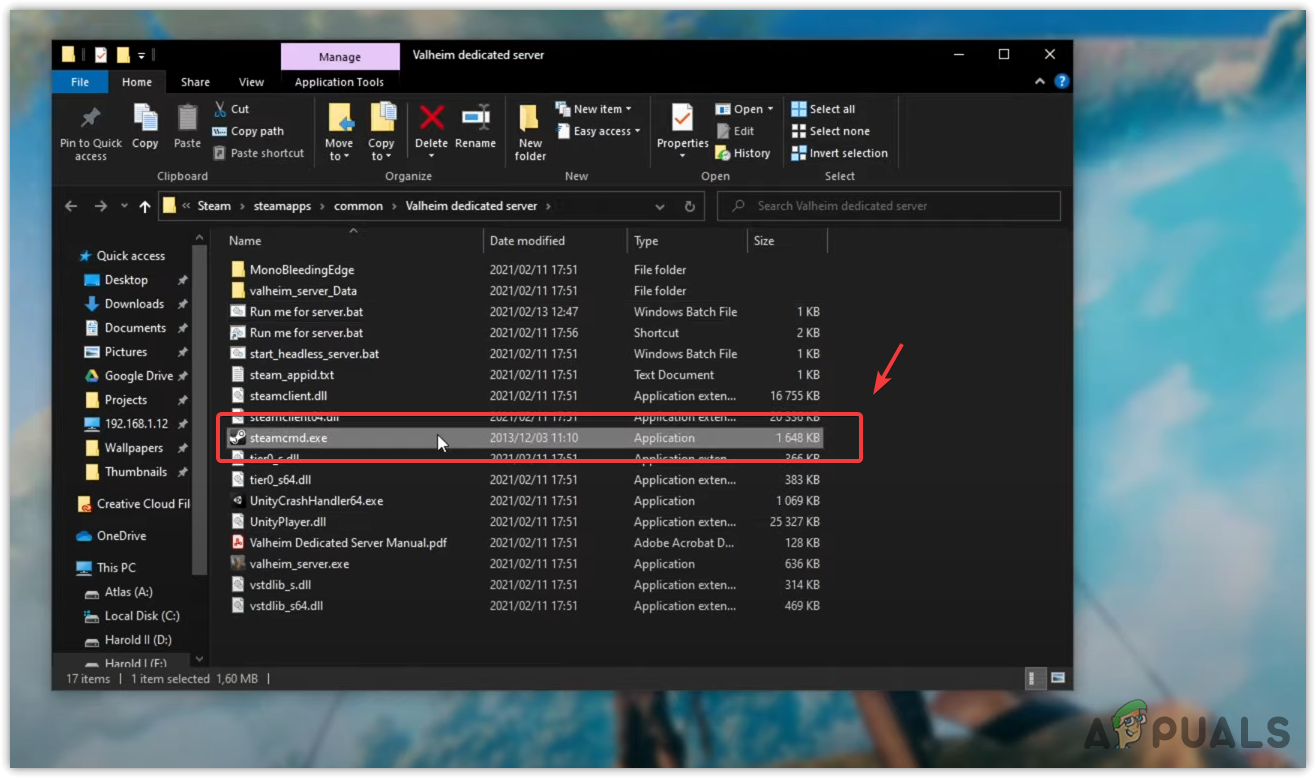Click the Pin to Quick access icon
This screenshot has width=1316, height=778.
pos(90,119)
